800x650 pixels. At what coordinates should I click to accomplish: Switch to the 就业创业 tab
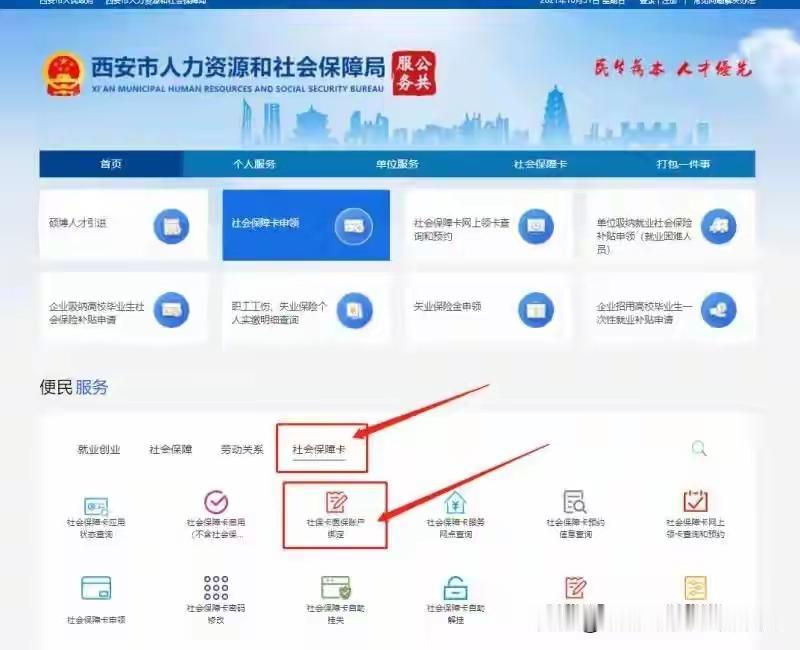(98, 449)
